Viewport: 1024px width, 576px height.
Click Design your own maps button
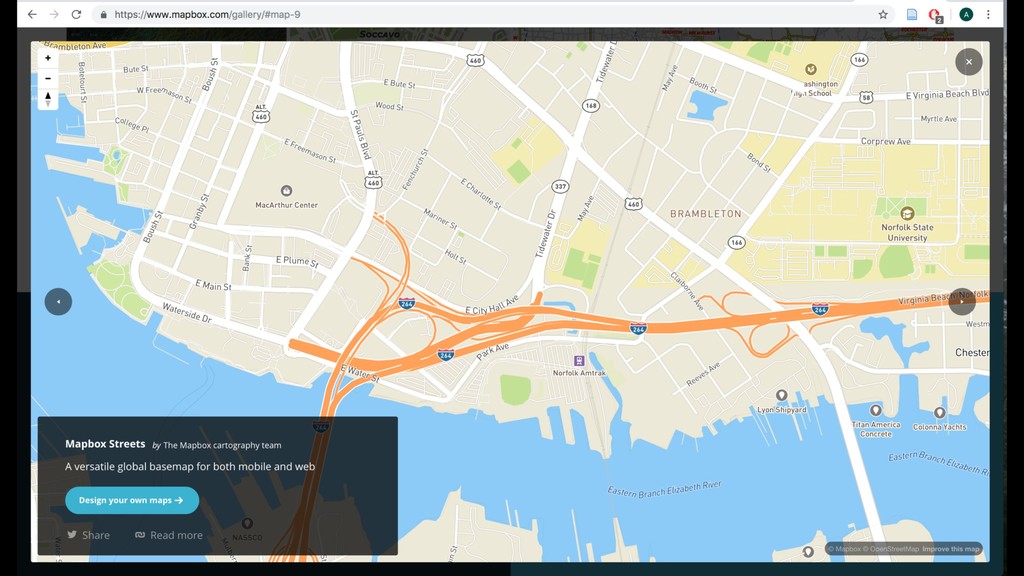(x=132, y=500)
